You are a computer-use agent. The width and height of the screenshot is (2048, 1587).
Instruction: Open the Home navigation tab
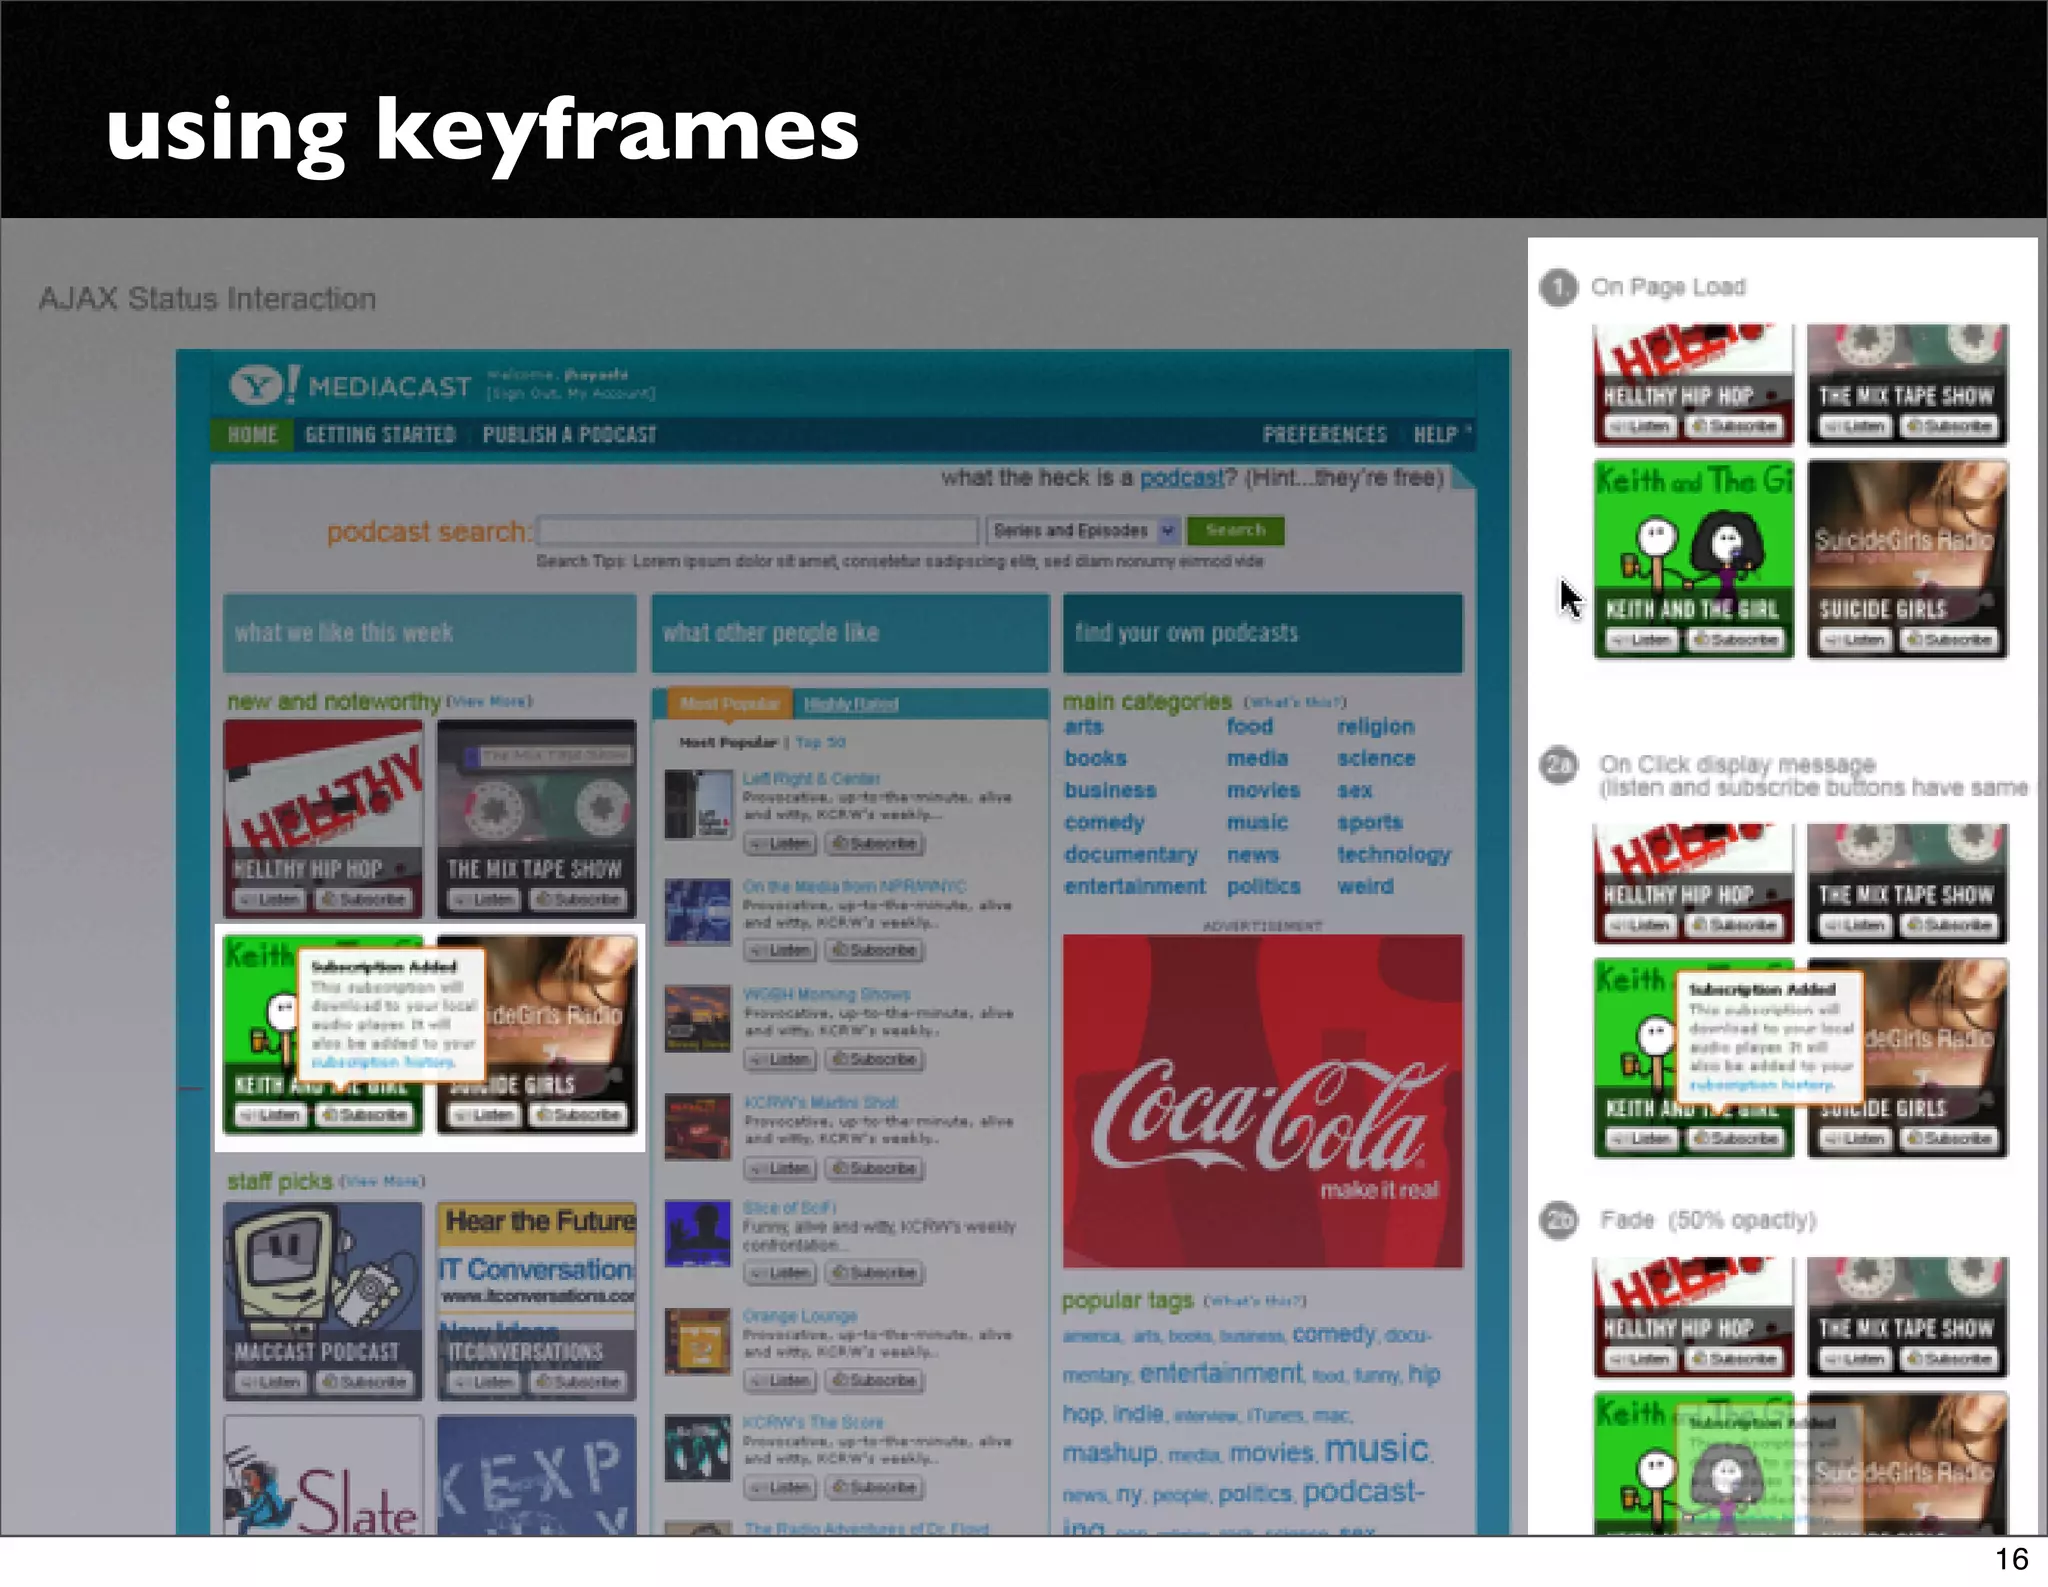251,435
